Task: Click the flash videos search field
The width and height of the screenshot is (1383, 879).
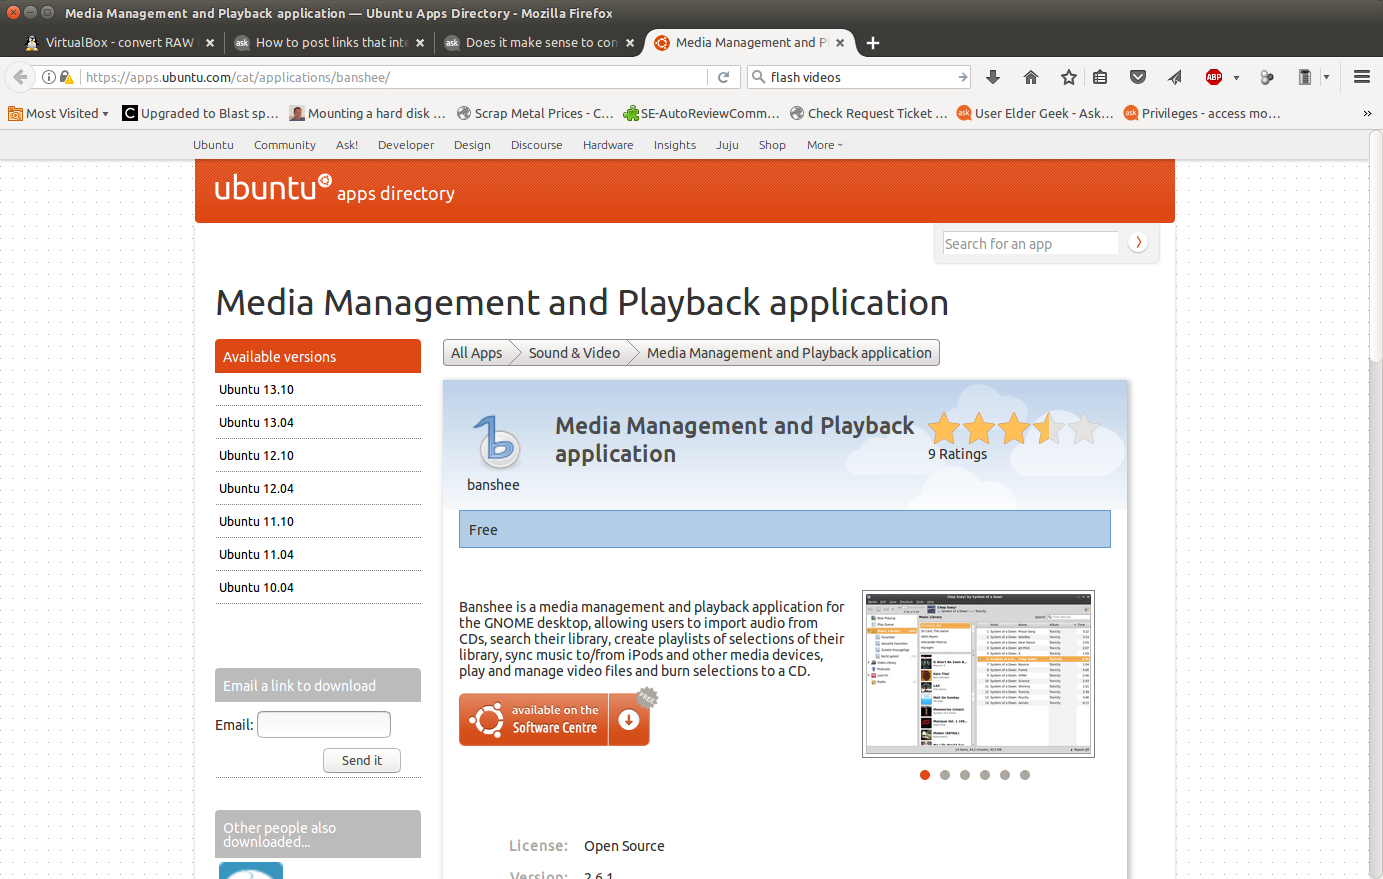Action: [x=860, y=77]
